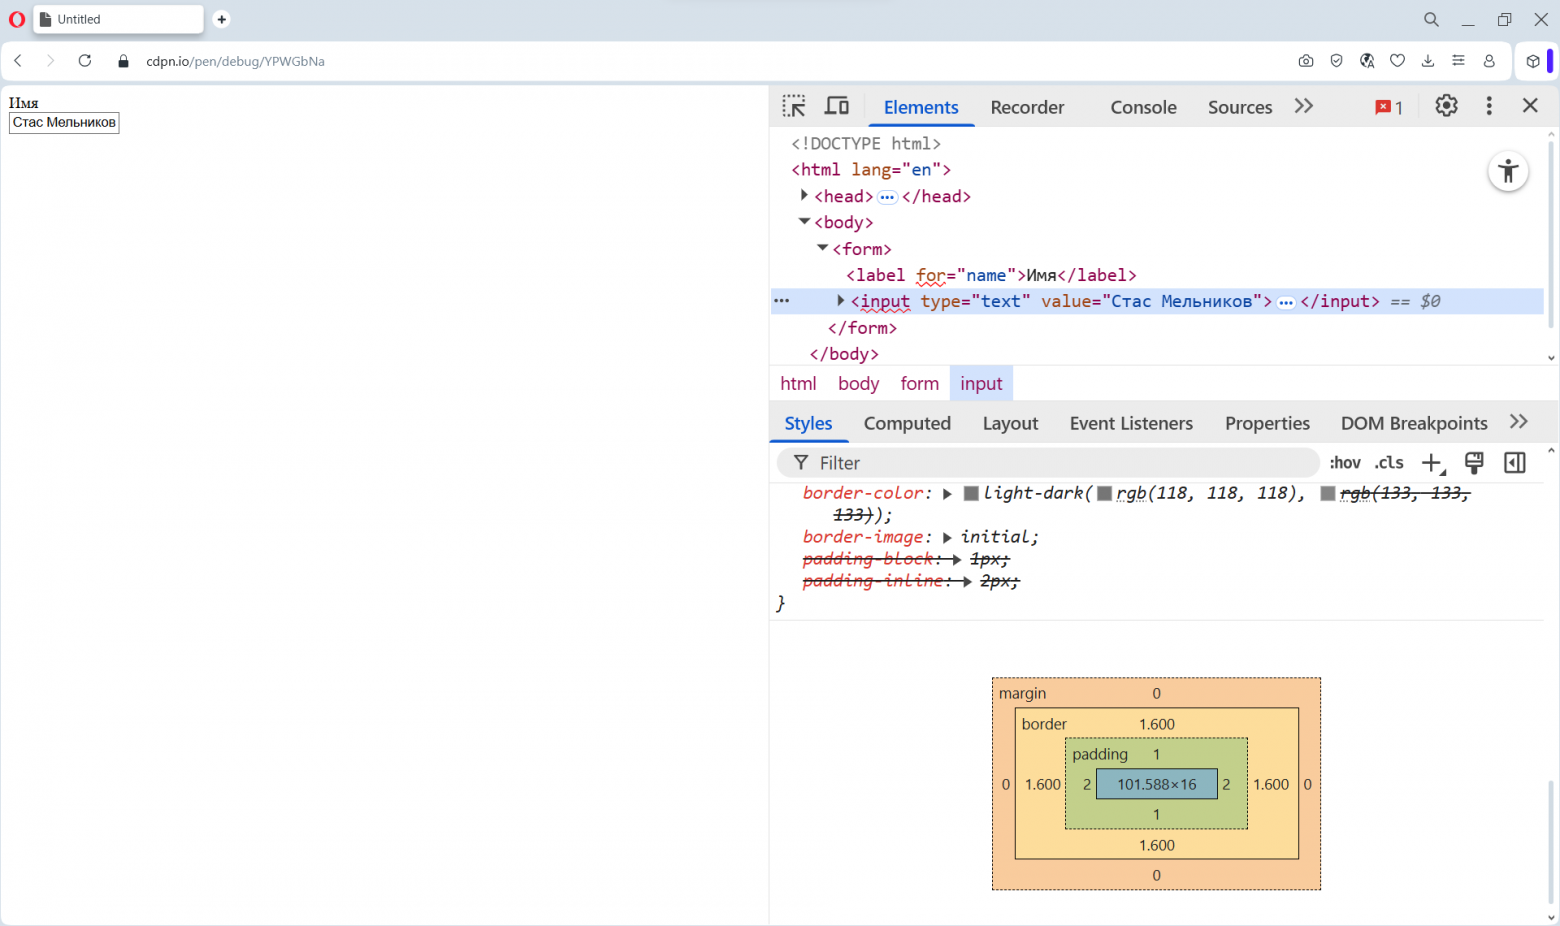
Task: Open the Opera easy setup icon
Action: (x=1458, y=61)
